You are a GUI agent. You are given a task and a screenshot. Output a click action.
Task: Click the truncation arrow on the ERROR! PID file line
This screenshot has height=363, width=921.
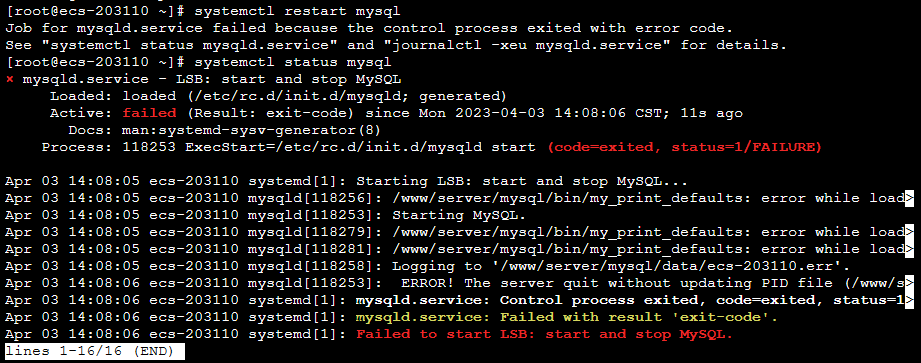[x=909, y=283]
